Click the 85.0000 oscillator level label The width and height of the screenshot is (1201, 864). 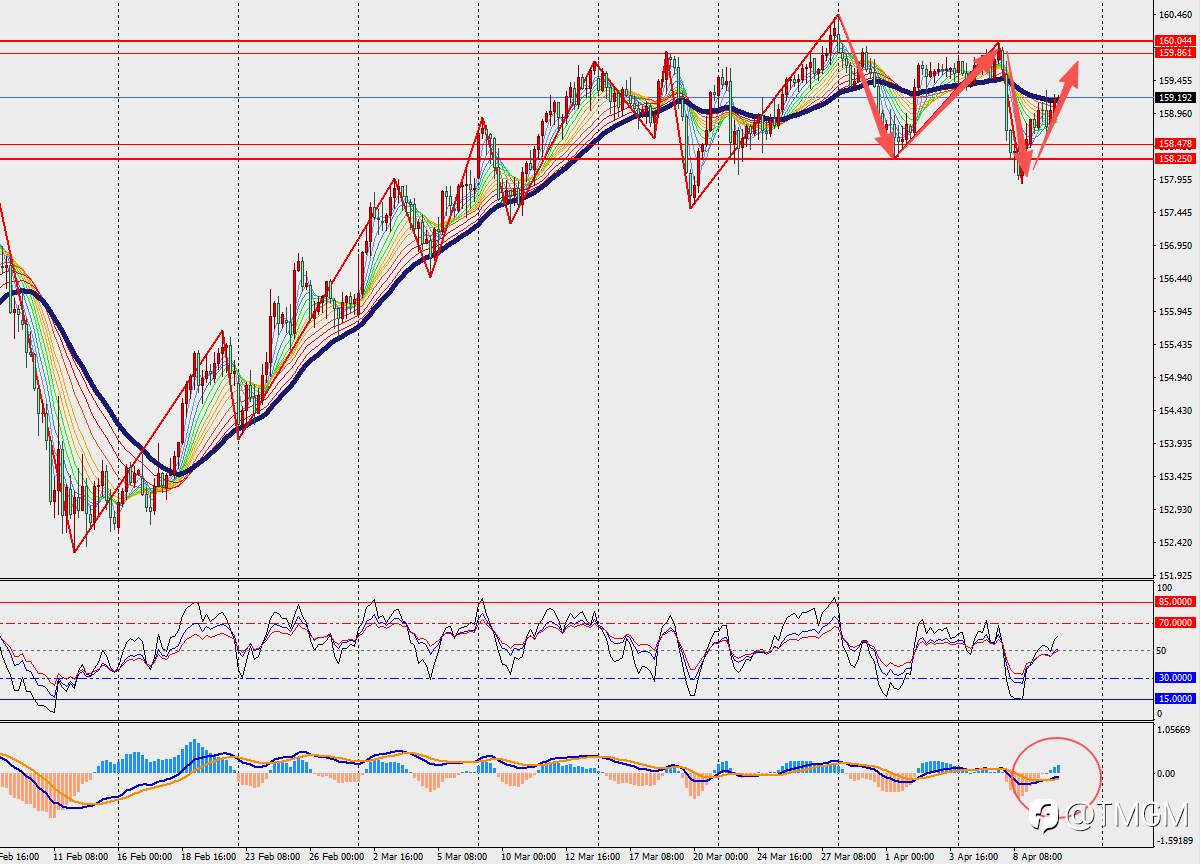1175,602
